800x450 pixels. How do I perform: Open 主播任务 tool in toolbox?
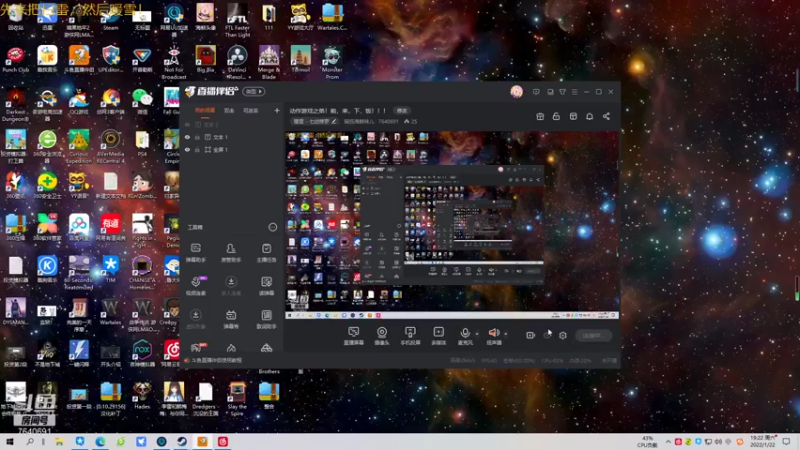click(x=266, y=253)
